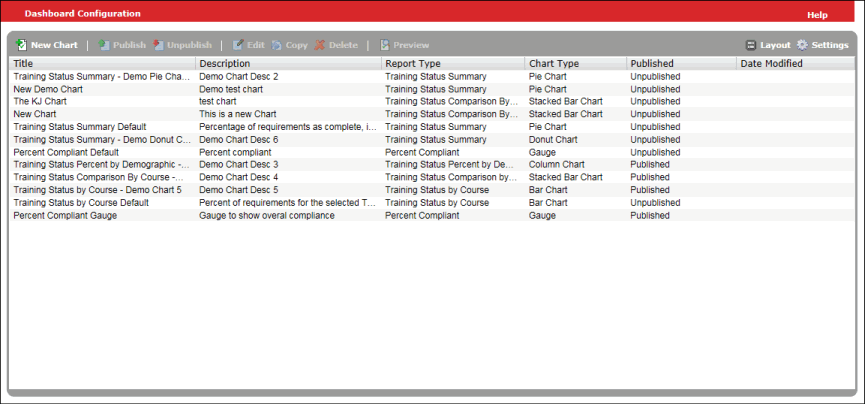Open the Help link
Image resolution: width=865 pixels, height=404 pixels.
817,15
